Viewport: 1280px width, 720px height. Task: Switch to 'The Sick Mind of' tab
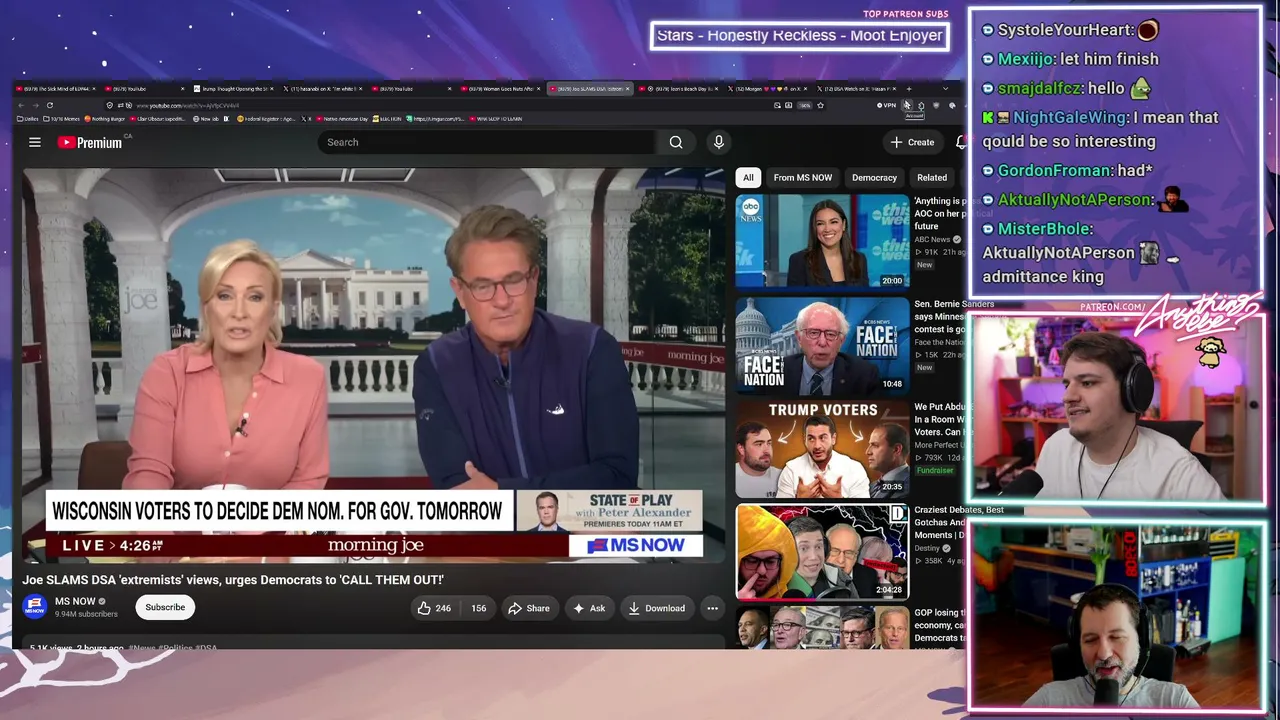(55, 89)
